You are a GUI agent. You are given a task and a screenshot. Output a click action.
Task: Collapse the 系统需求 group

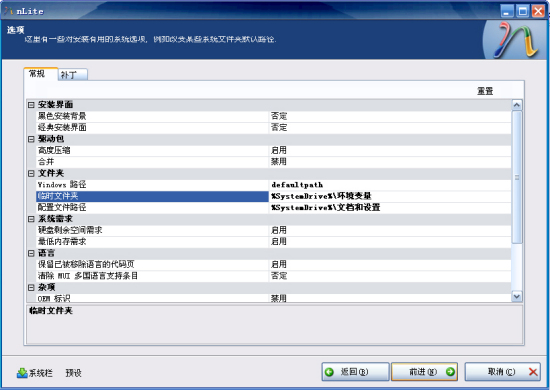pos(31,219)
